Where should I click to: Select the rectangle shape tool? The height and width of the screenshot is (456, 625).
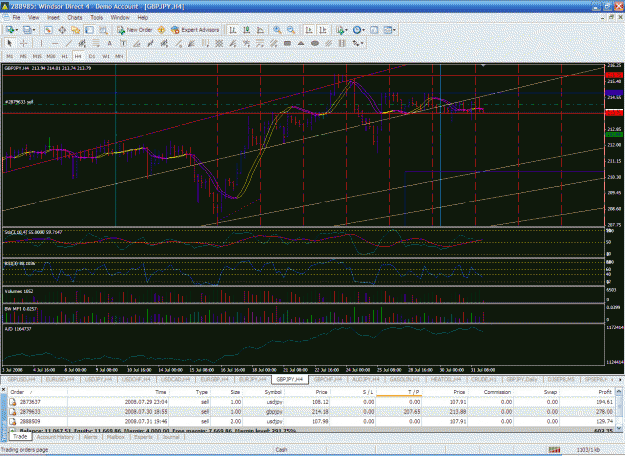pos(287,43)
